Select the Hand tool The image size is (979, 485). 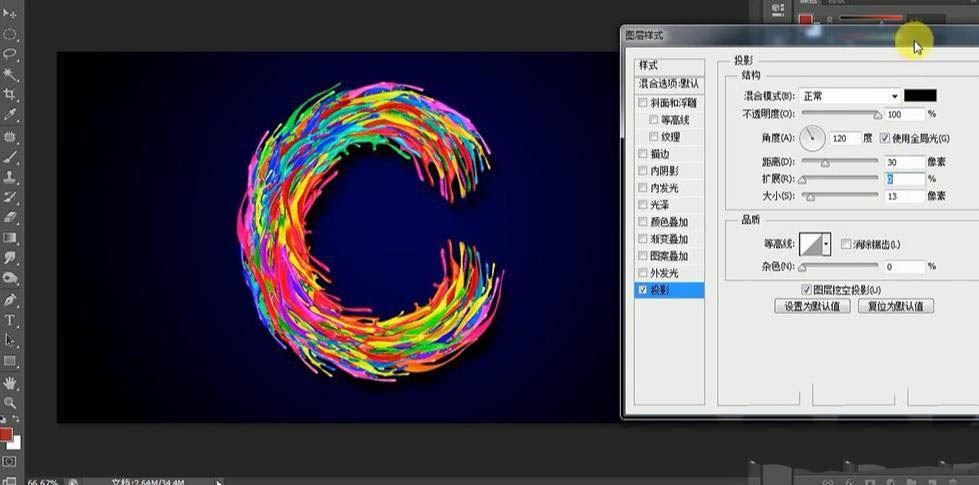[10, 382]
